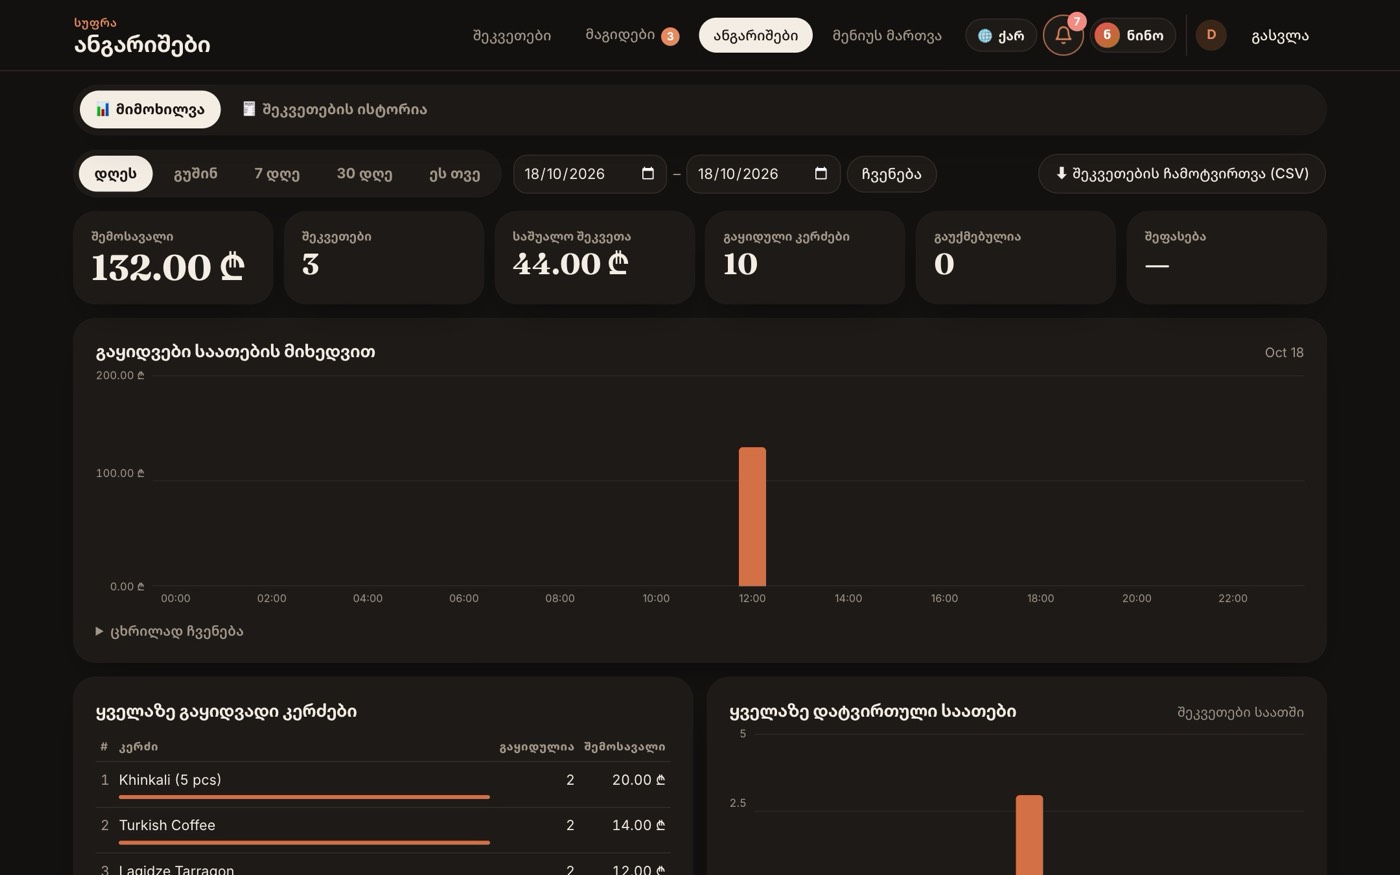Click საშუალო შეკვეთა value 44.00 ₾

coord(570,264)
